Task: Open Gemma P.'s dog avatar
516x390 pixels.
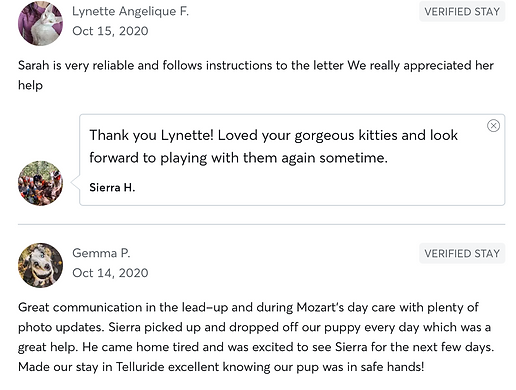Action: (40, 265)
